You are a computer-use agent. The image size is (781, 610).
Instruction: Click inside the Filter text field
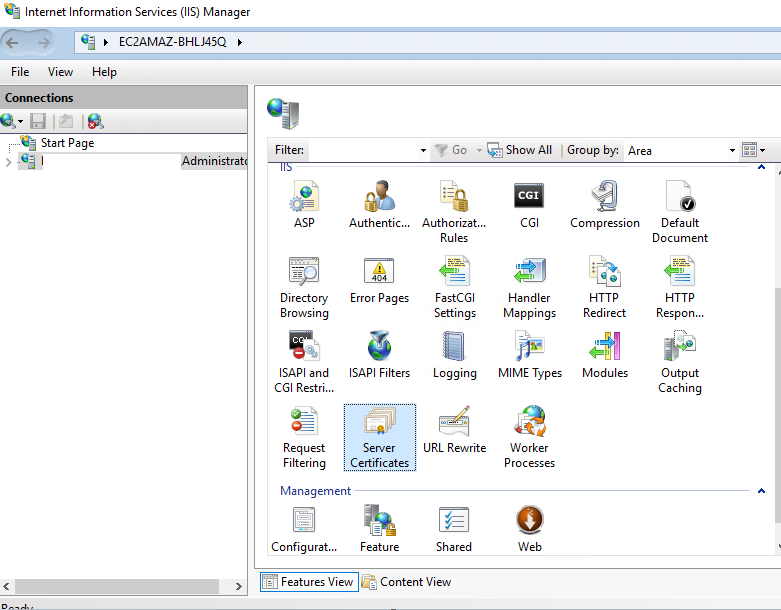tap(363, 150)
